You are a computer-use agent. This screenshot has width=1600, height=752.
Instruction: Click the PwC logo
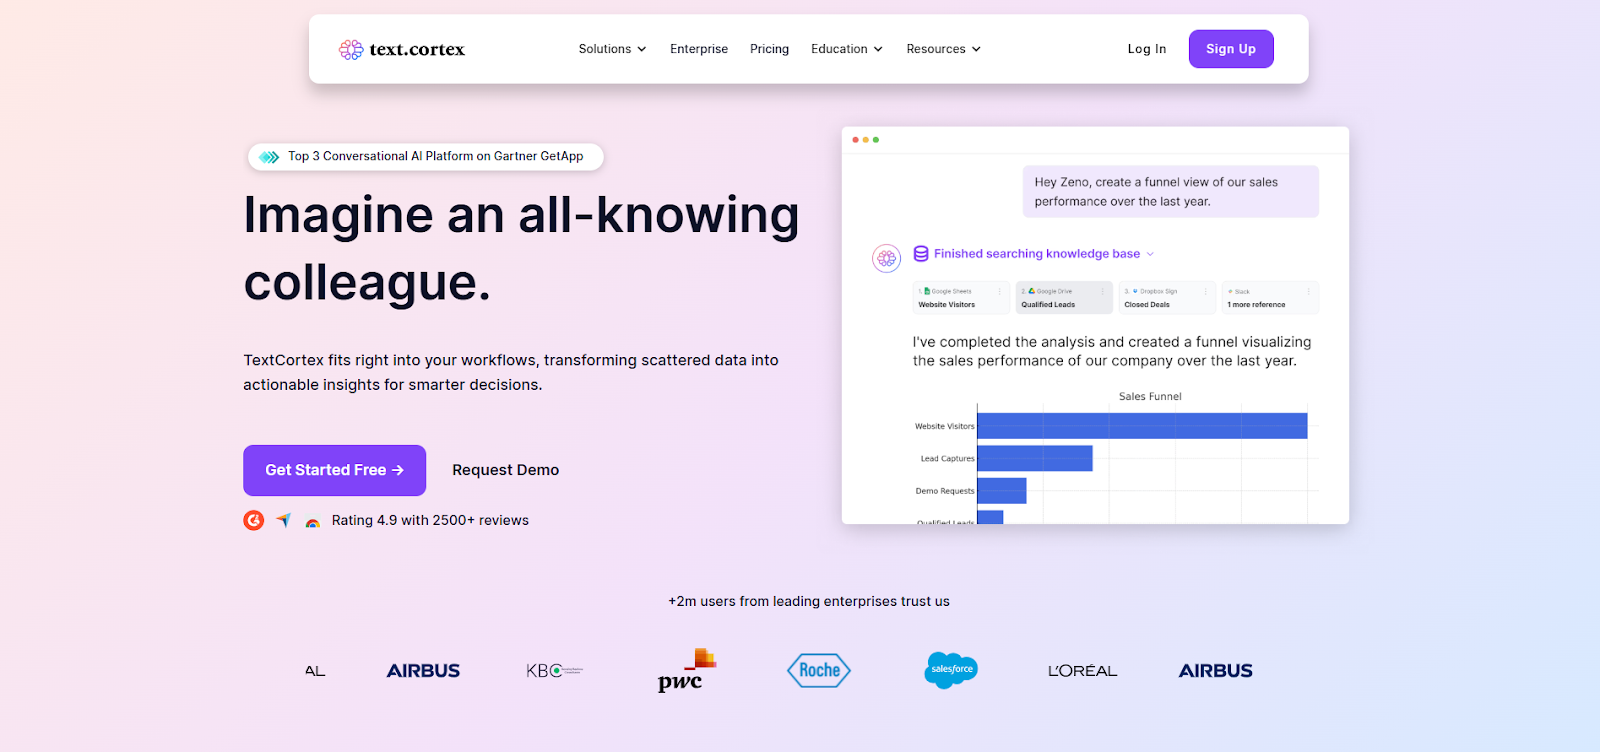(687, 670)
